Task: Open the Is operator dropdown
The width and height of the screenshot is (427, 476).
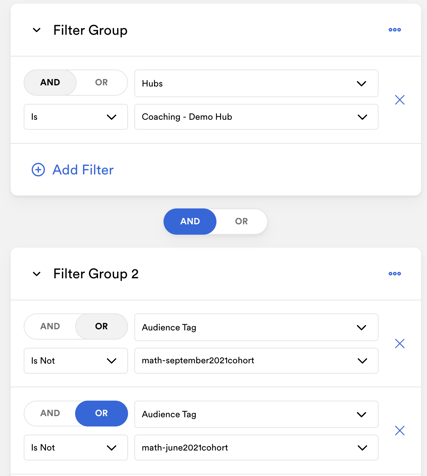Action: 76,117
